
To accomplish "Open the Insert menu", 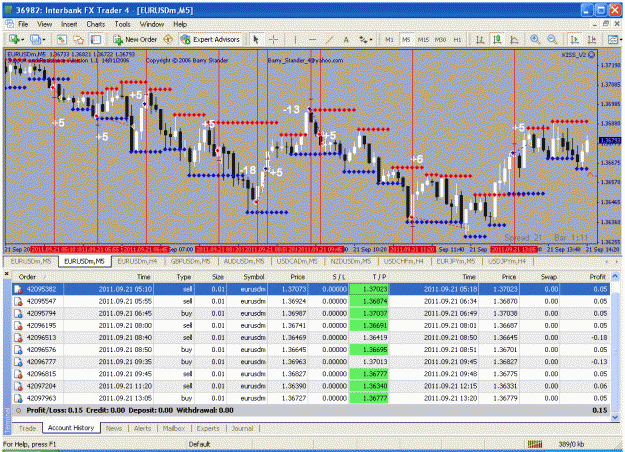I will 69,24.
